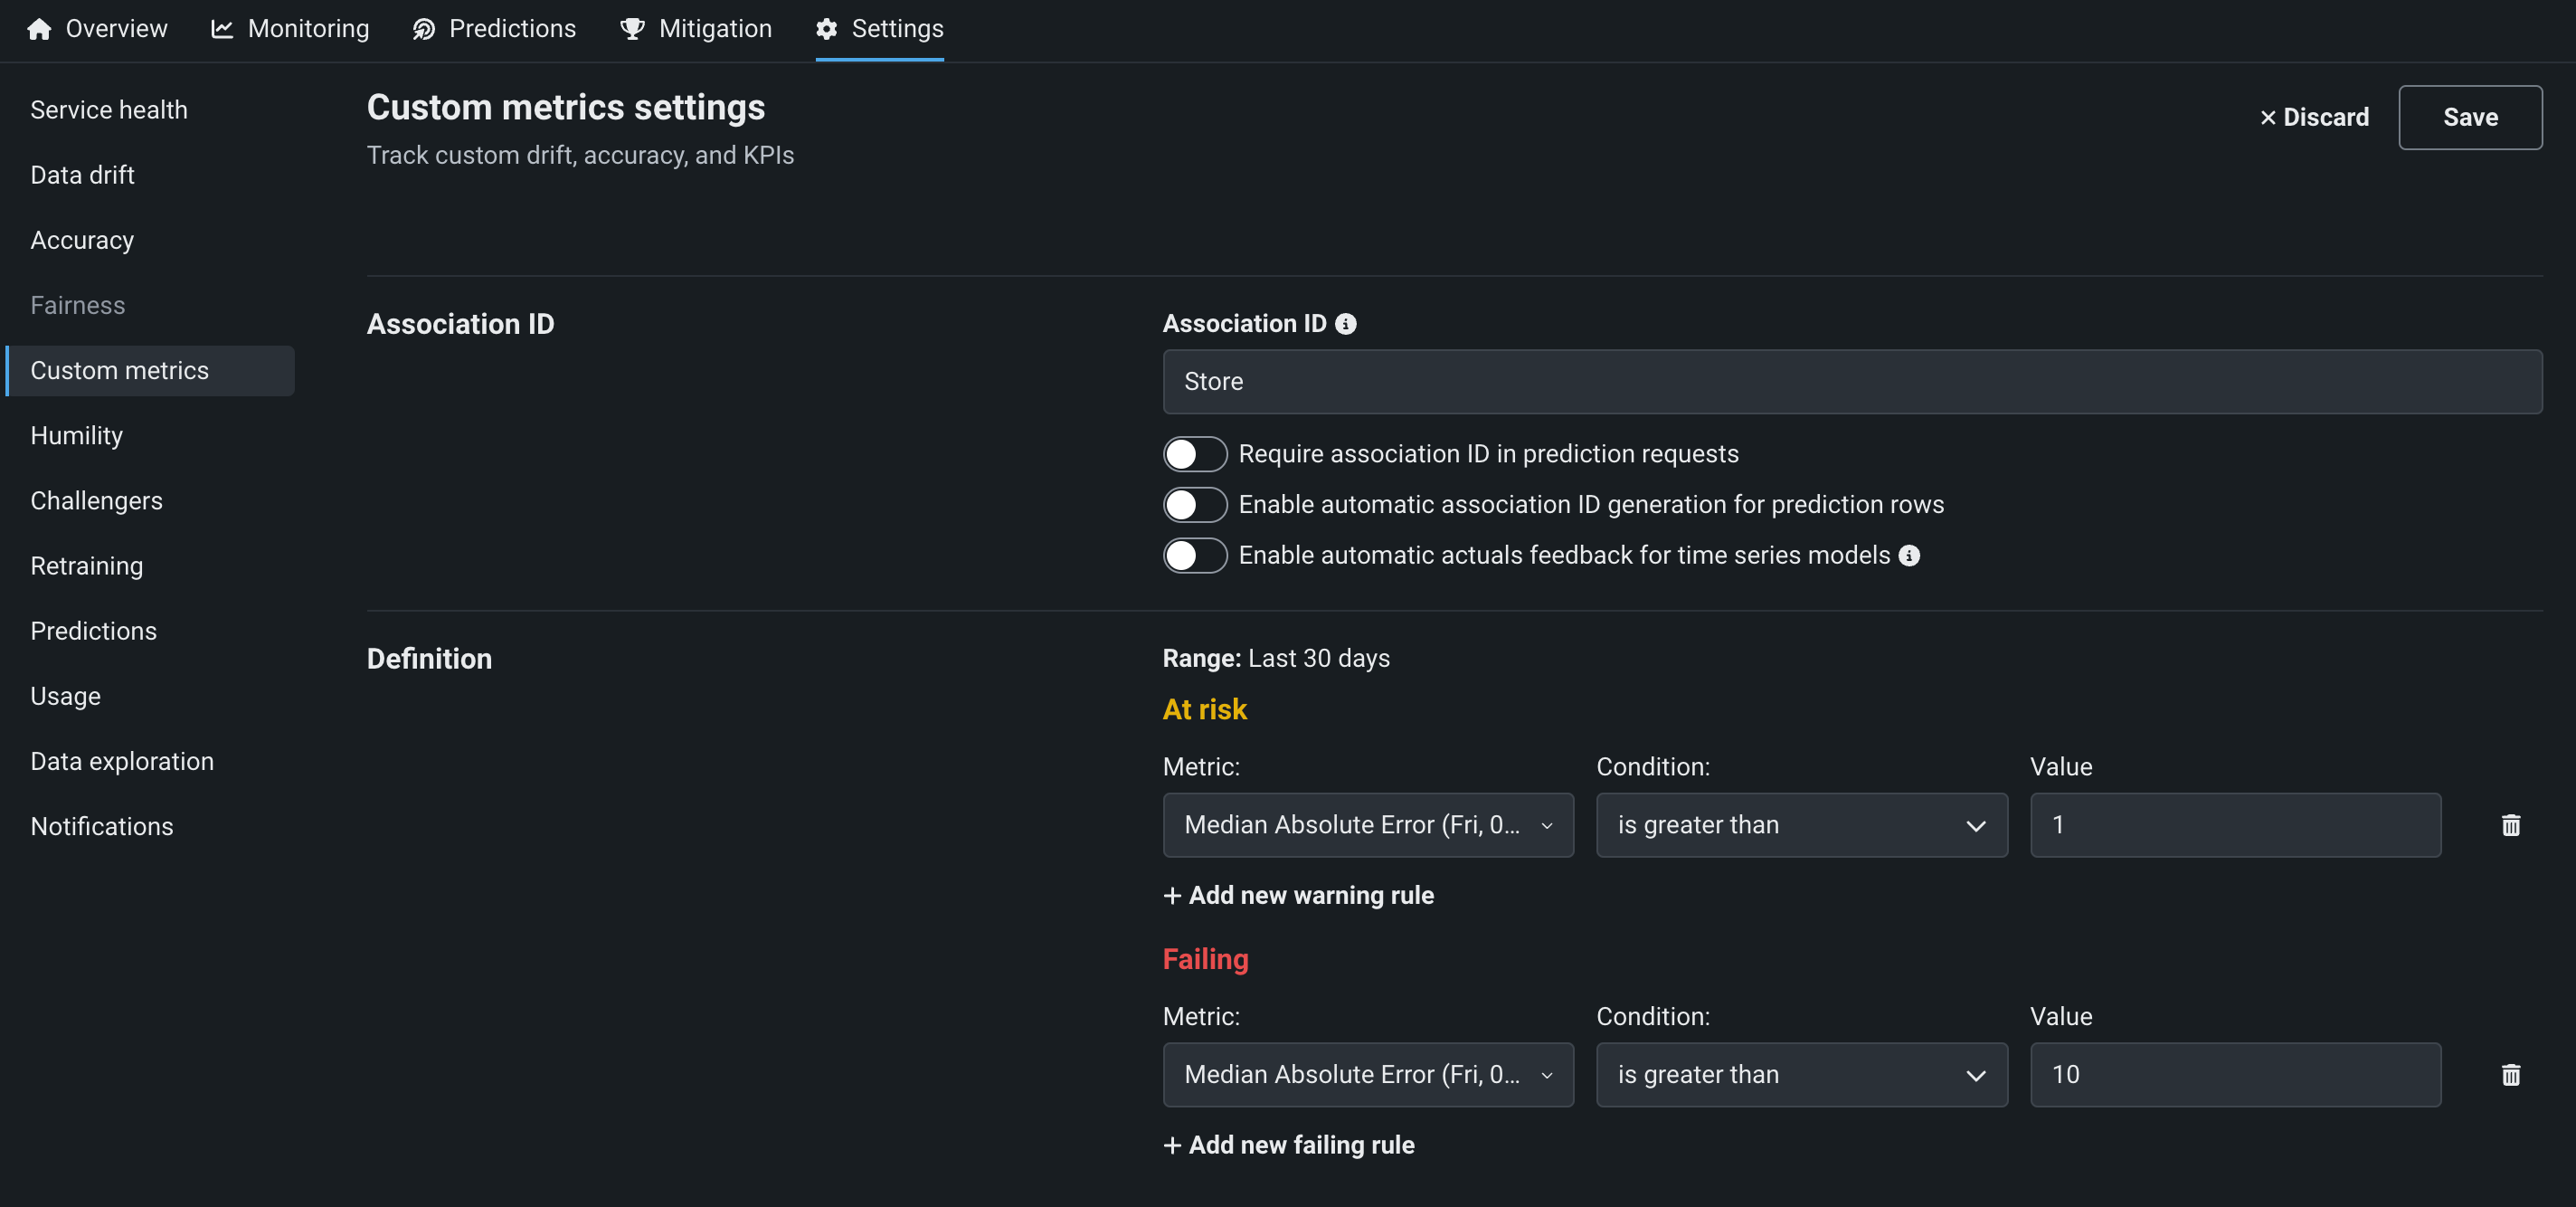Open the At risk Metric dropdown
The height and width of the screenshot is (1207, 2576).
(x=1367, y=825)
